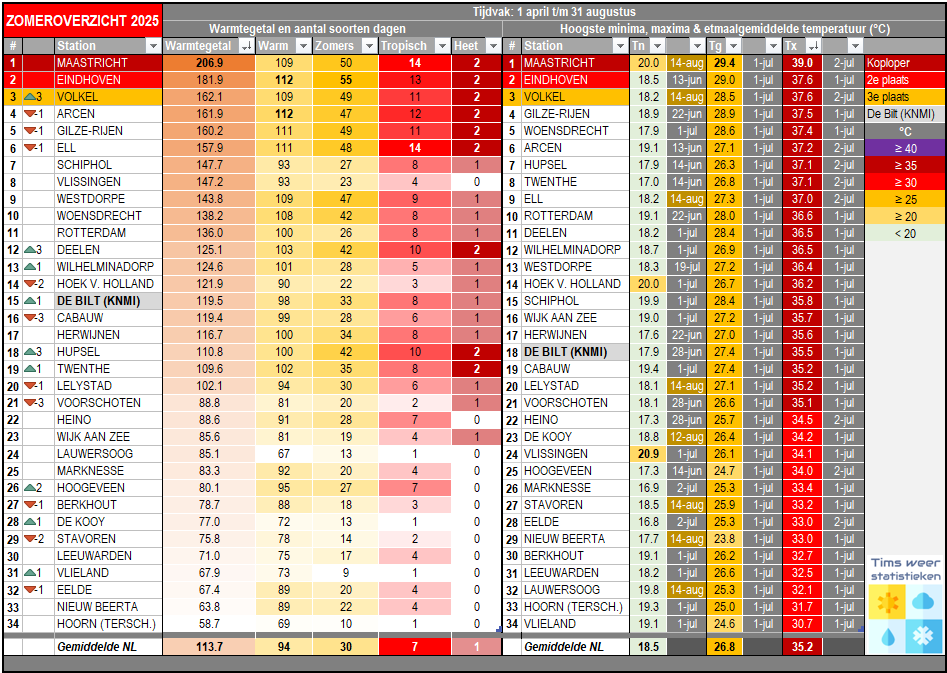This screenshot has width=947, height=673.
Task: Select Eindhoven's Warmtegetal value 181.9
Action: point(209,80)
